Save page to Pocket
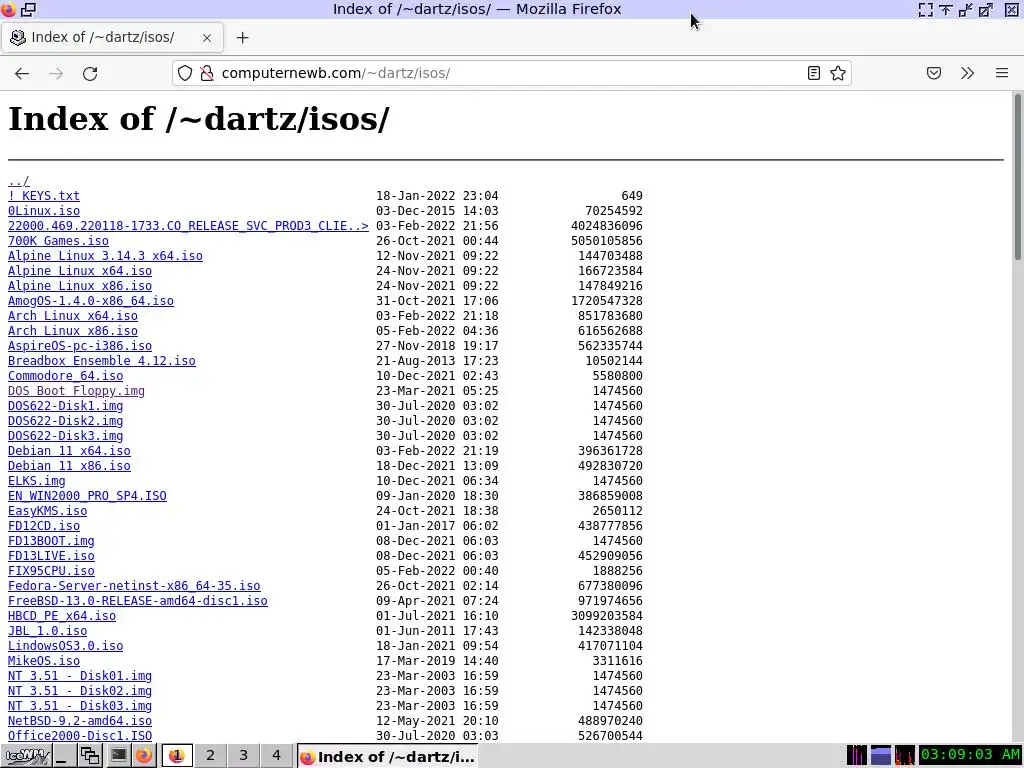The width and height of the screenshot is (1024, 768). click(x=934, y=73)
